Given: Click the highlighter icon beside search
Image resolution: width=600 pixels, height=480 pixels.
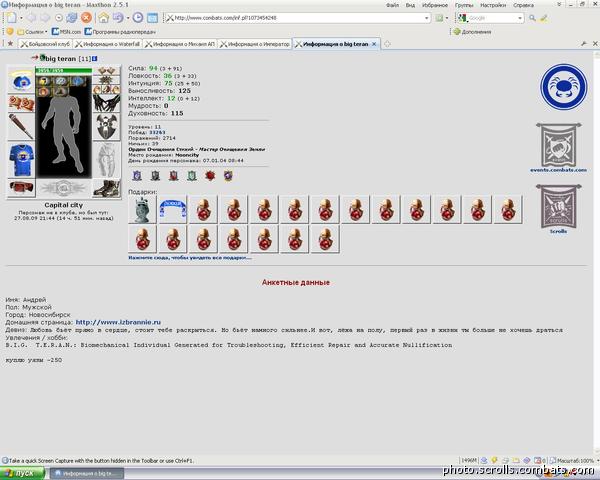Looking at the screenshot, I should (x=544, y=18).
